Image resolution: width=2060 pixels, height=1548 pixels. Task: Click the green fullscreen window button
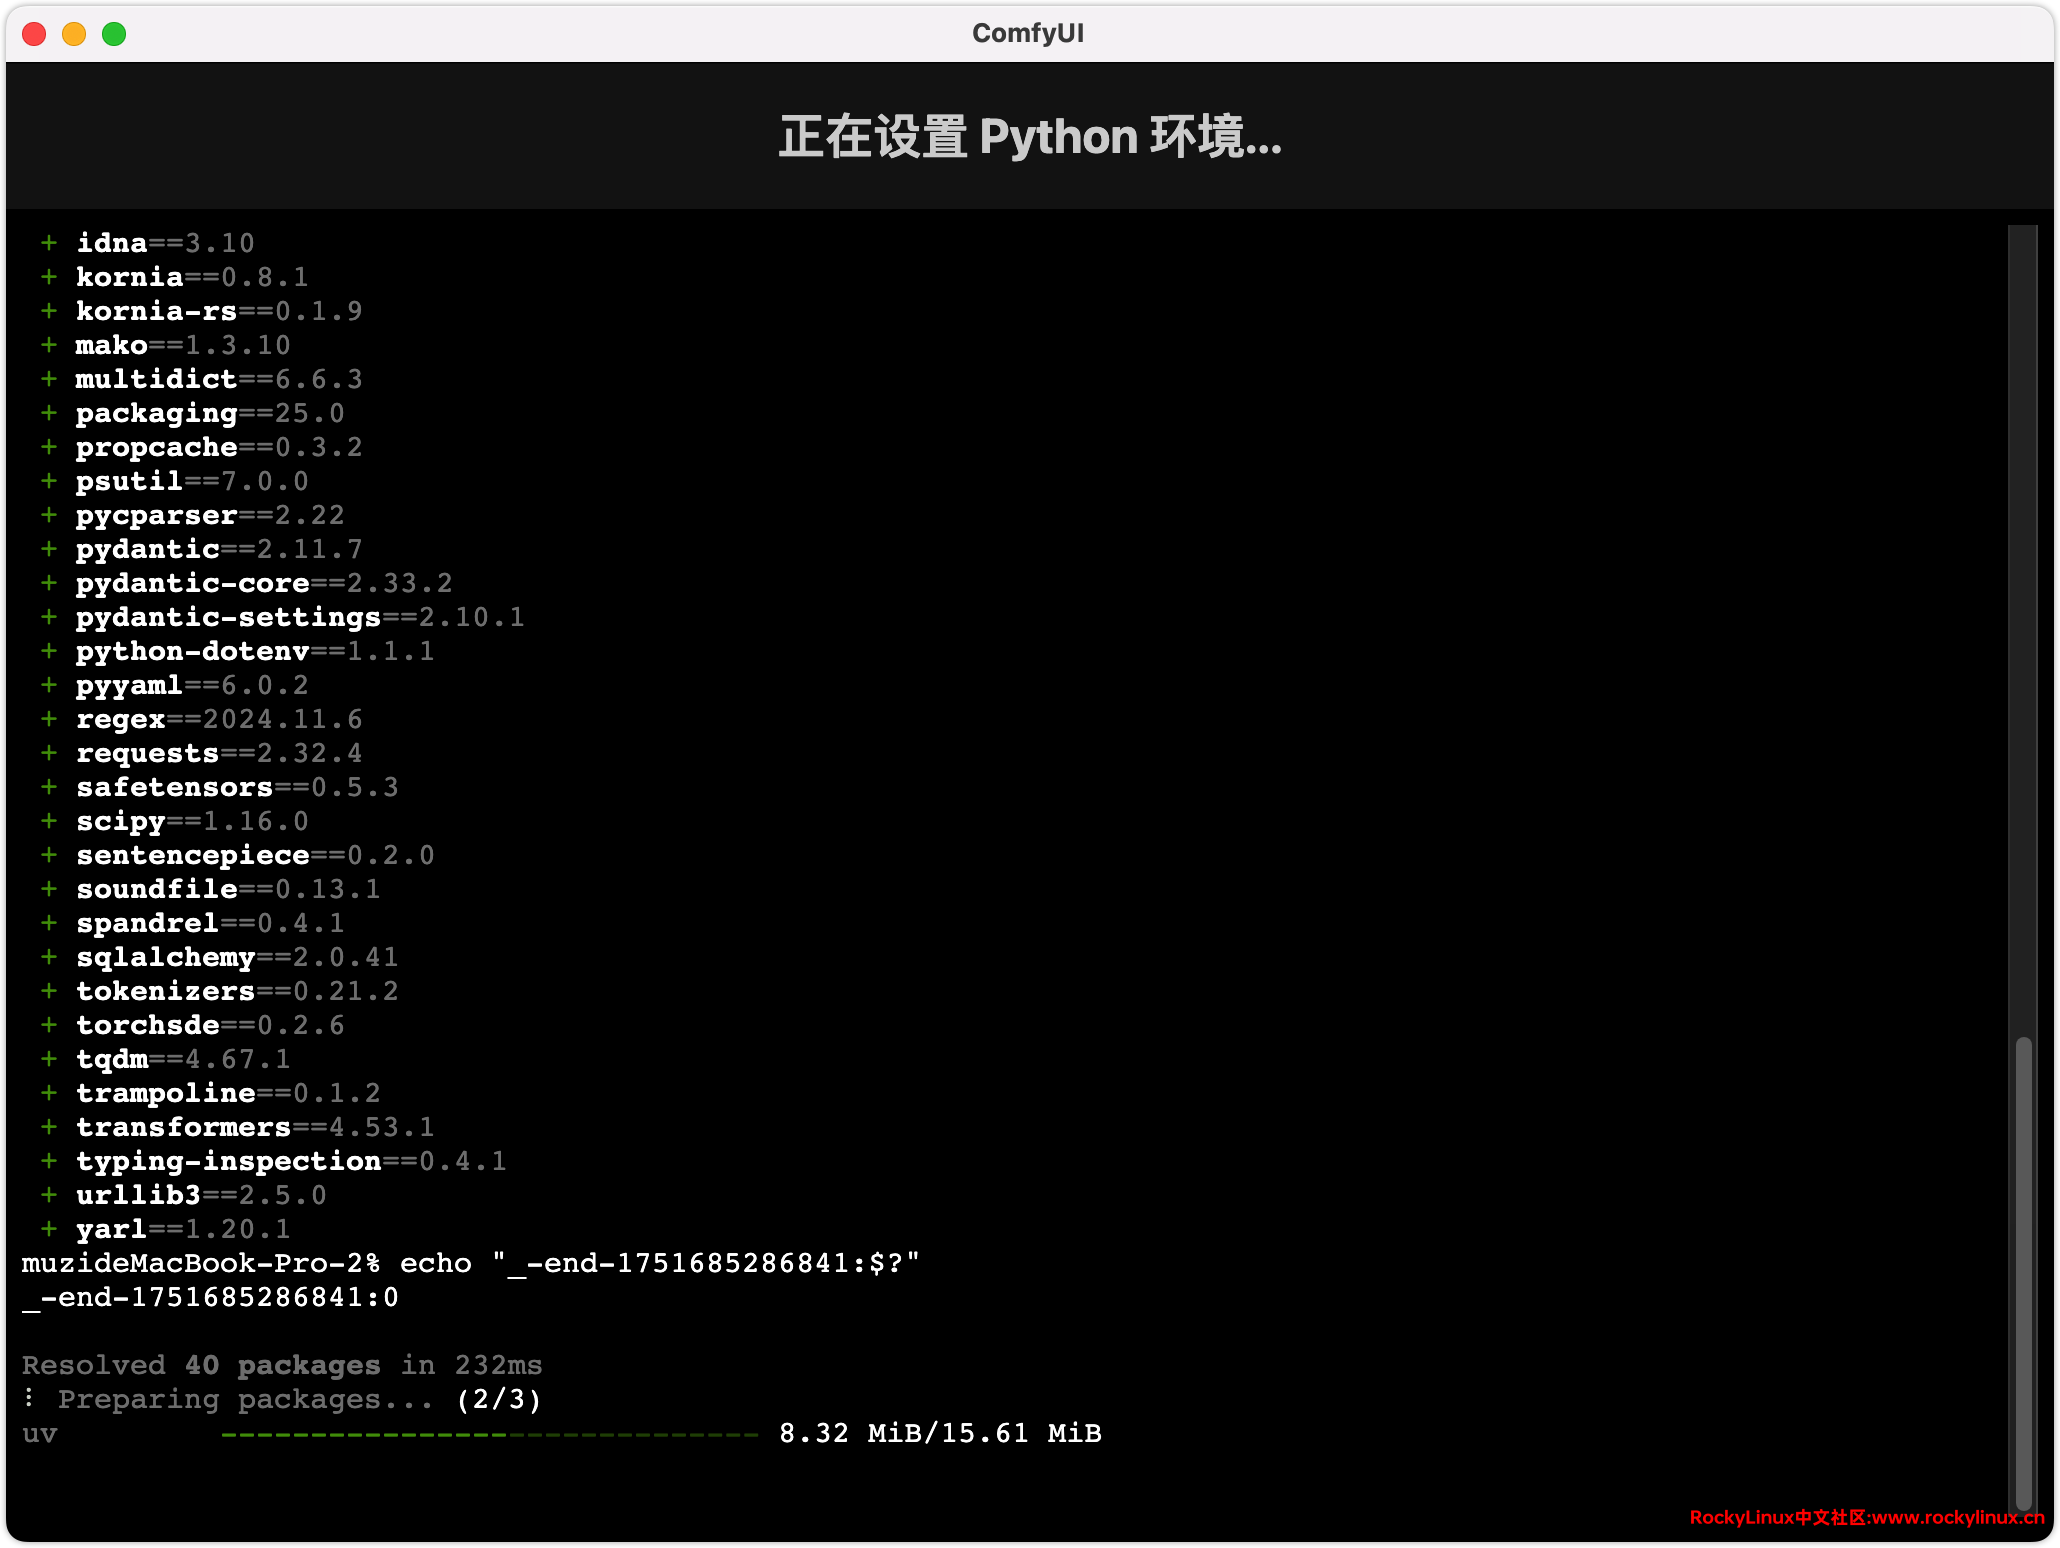[x=114, y=34]
